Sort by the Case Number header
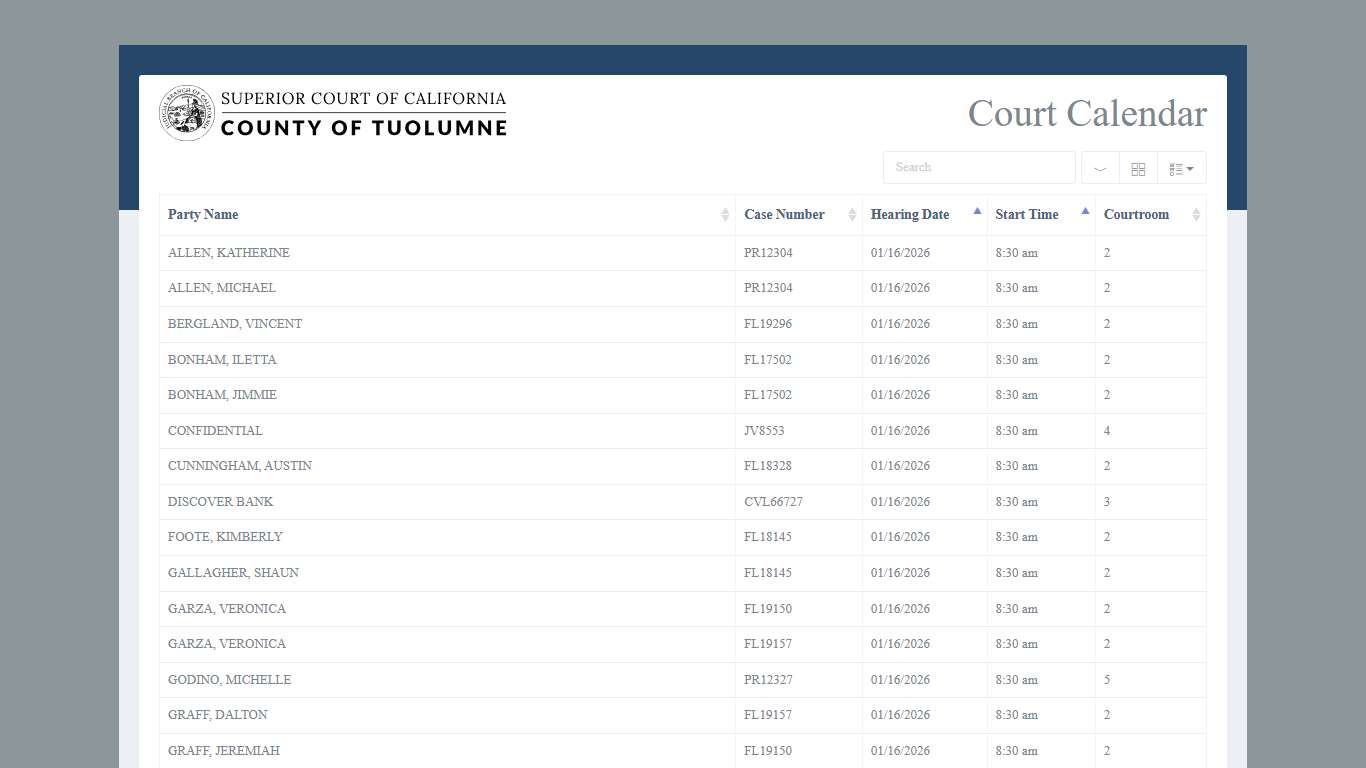 click(784, 215)
